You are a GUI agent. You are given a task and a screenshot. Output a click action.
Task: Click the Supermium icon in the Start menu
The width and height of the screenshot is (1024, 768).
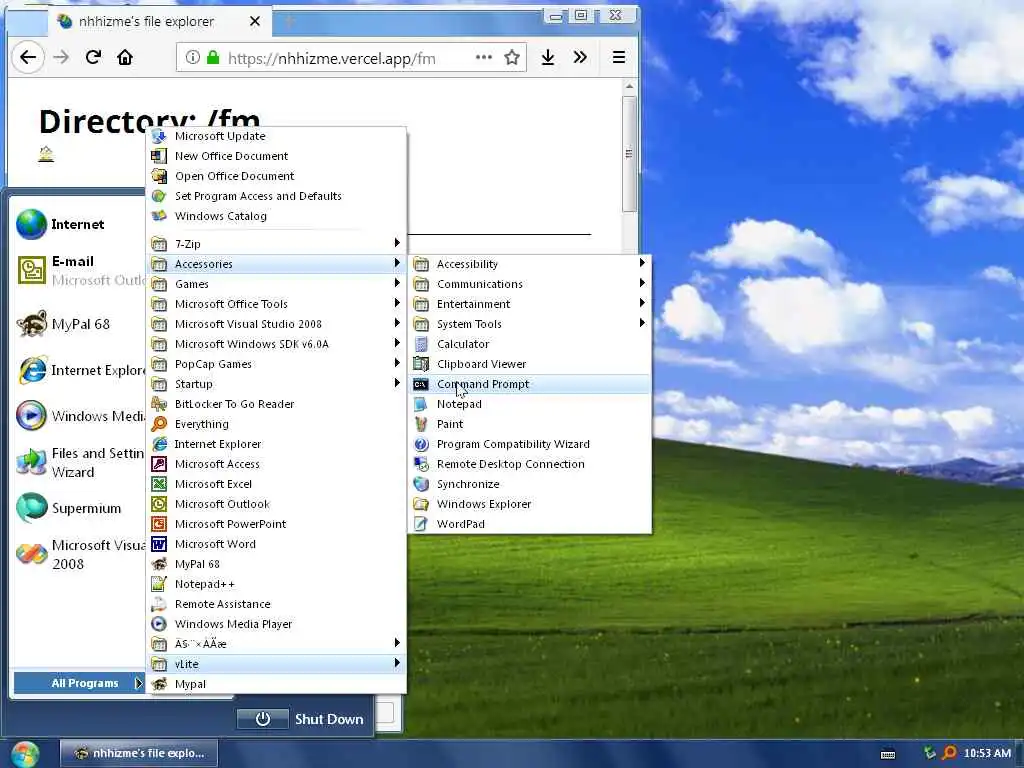(31, 508)
